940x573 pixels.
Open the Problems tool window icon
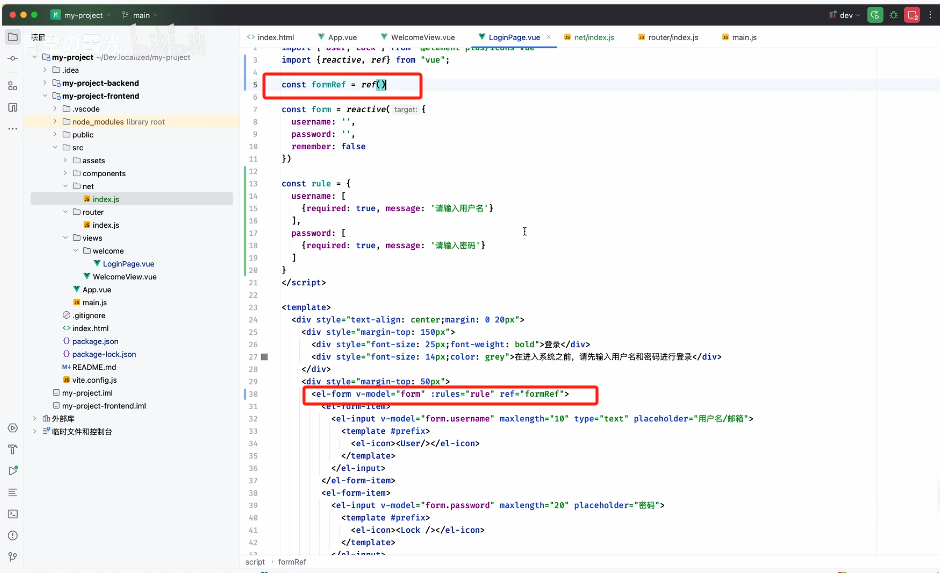(12, 535)
